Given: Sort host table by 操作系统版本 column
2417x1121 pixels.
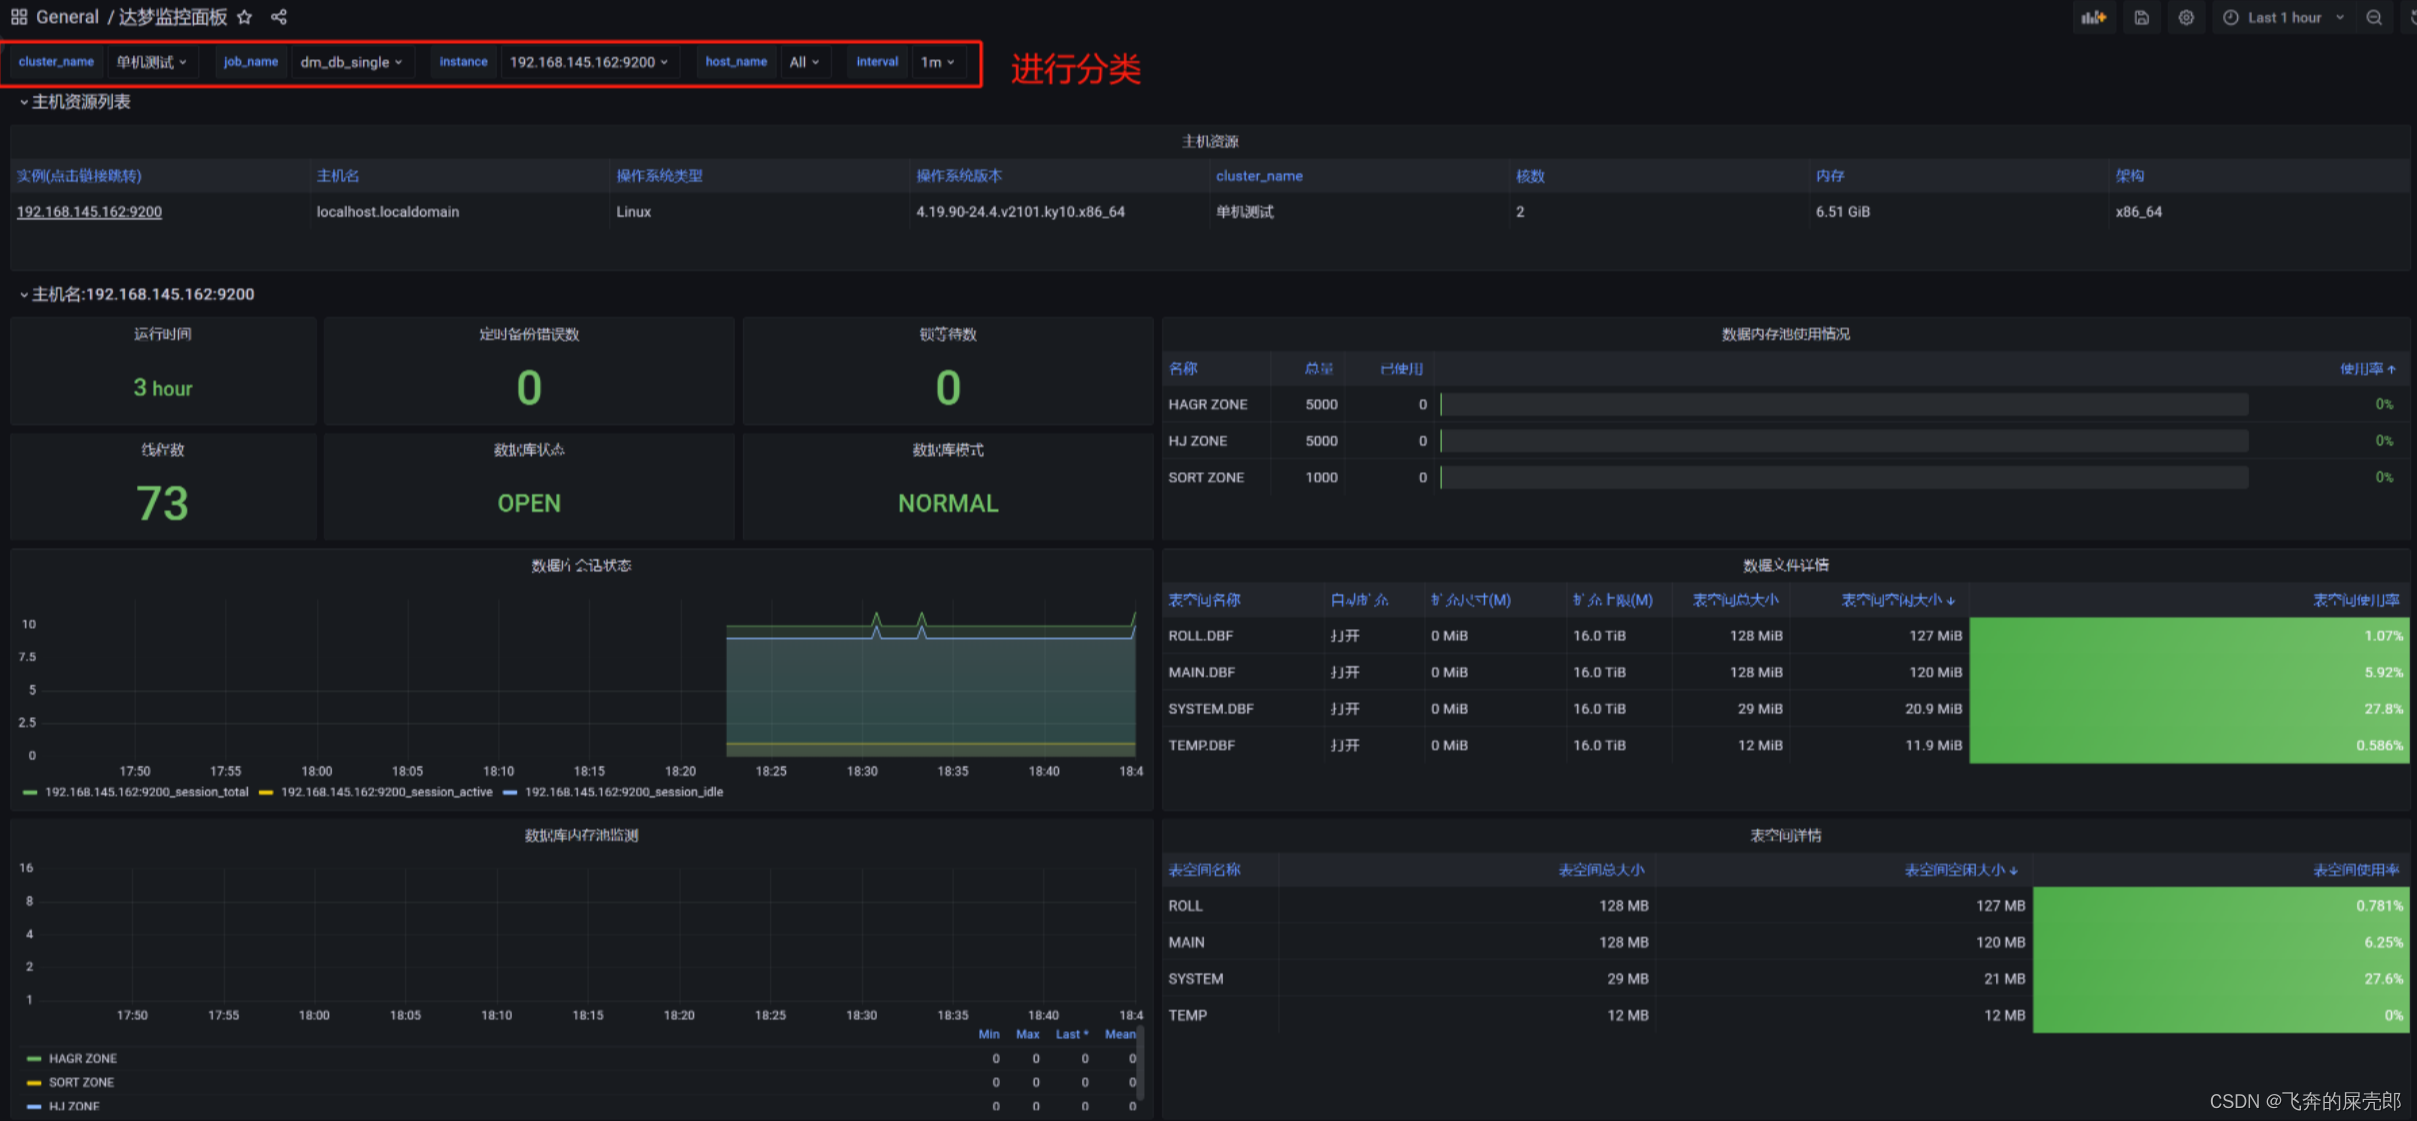Looking at the screenshot, I should (x=959, y=176).
